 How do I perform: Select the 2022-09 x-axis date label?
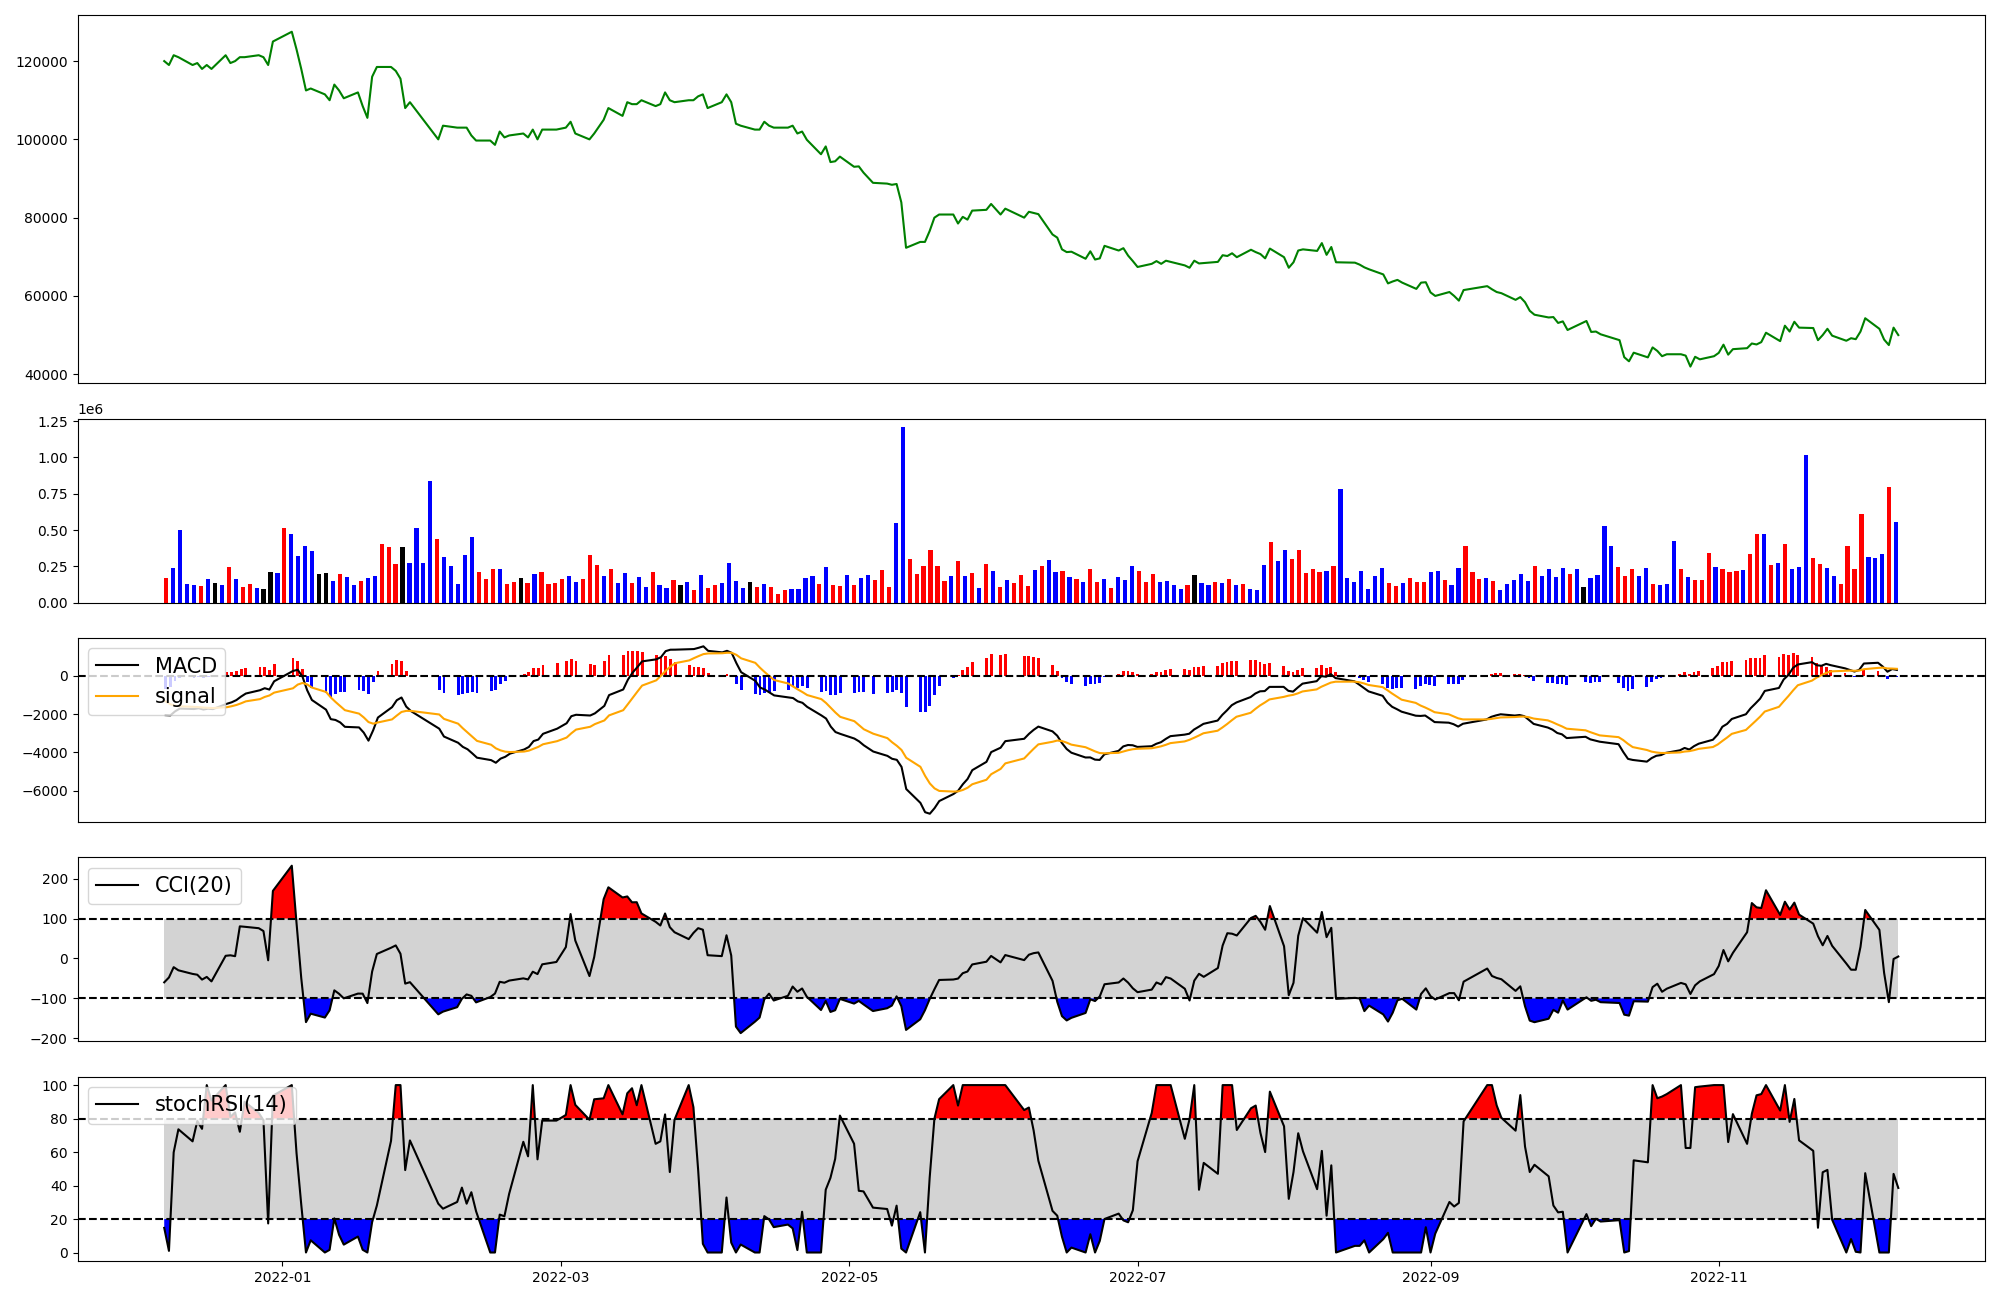click(1431, 1277)
